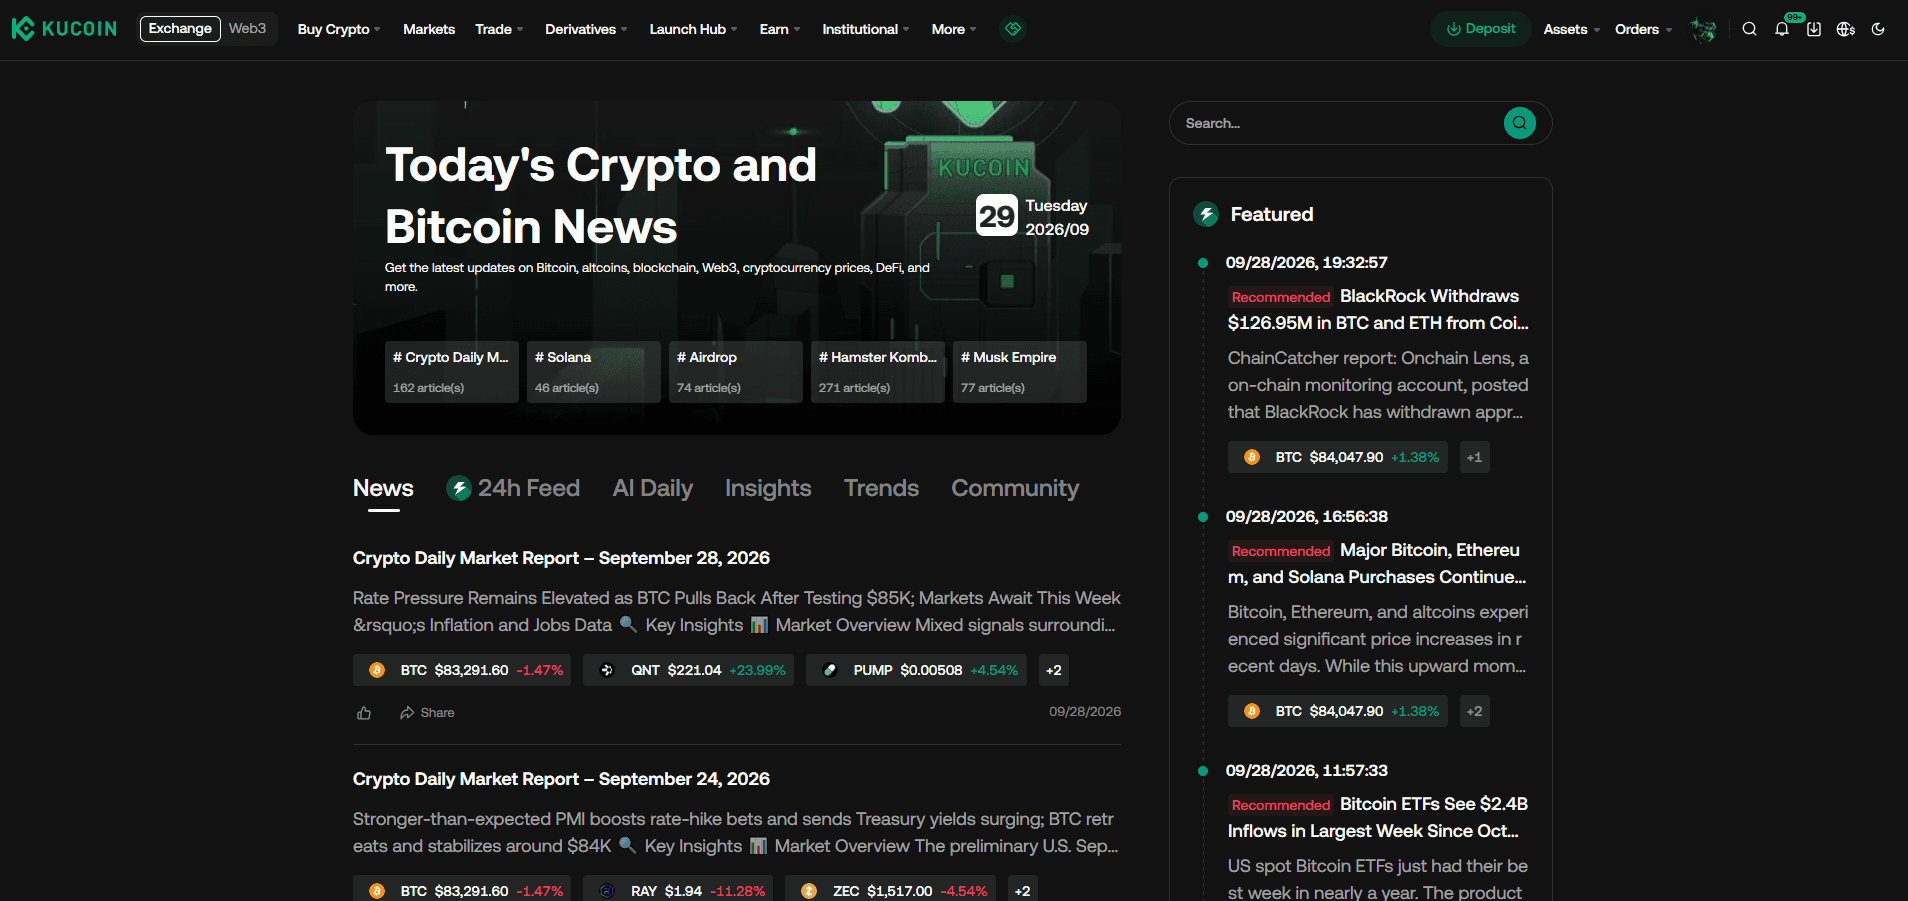Switch to Exchange mode
The image size is (1908, 901).
(180, 28)
